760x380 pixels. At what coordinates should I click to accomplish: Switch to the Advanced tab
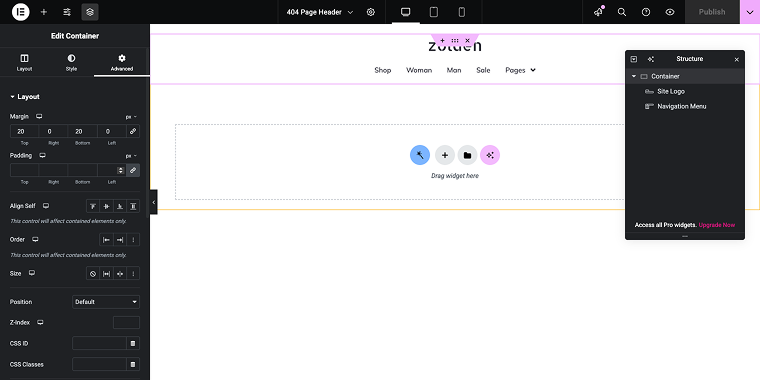click(122, 63)
